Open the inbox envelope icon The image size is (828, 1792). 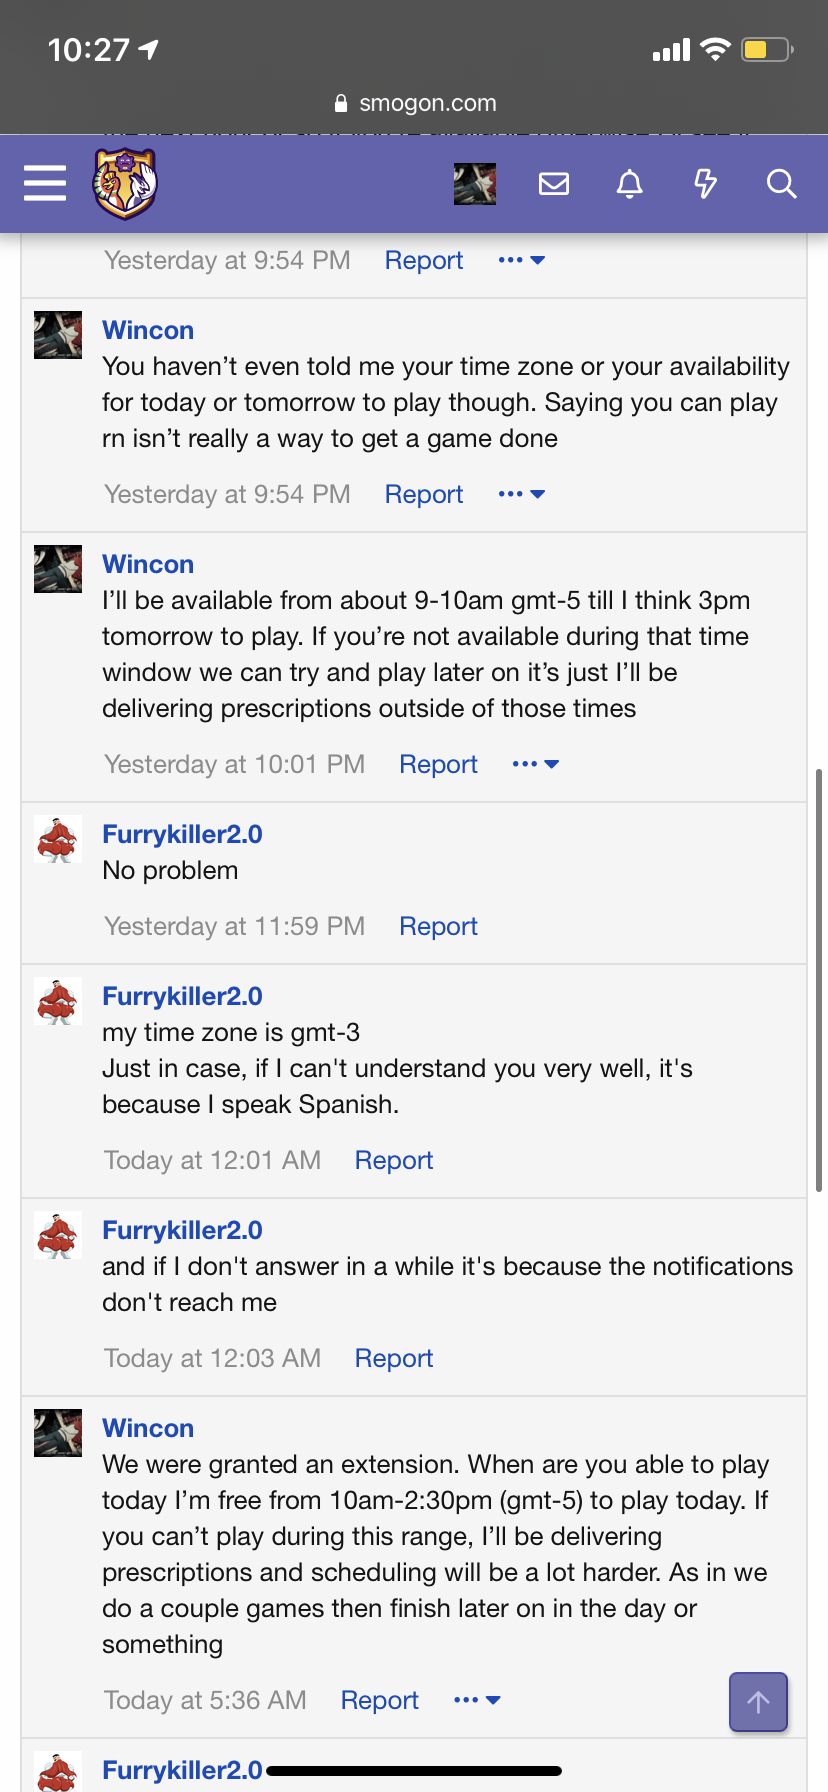[x=553, y=184]
